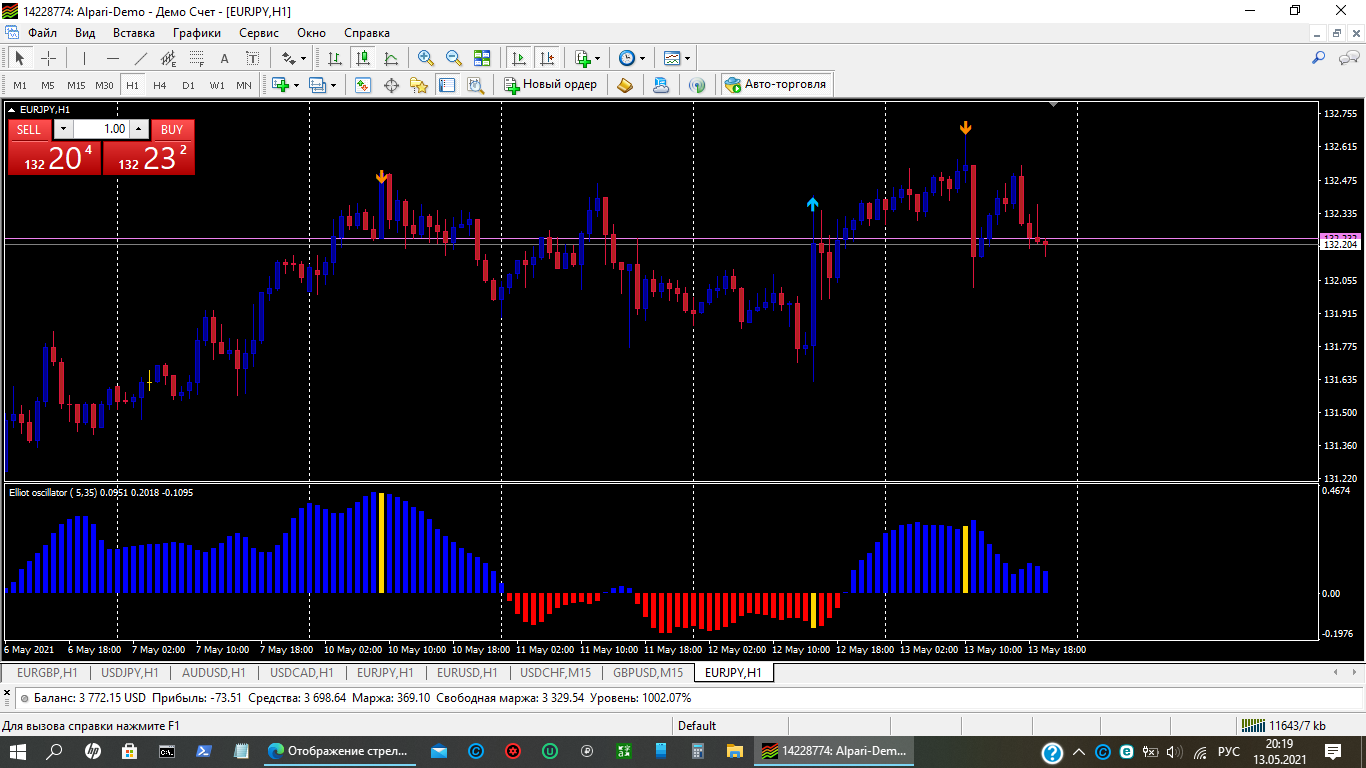Pick the trendline drawing tool

[x=141, y=58]
